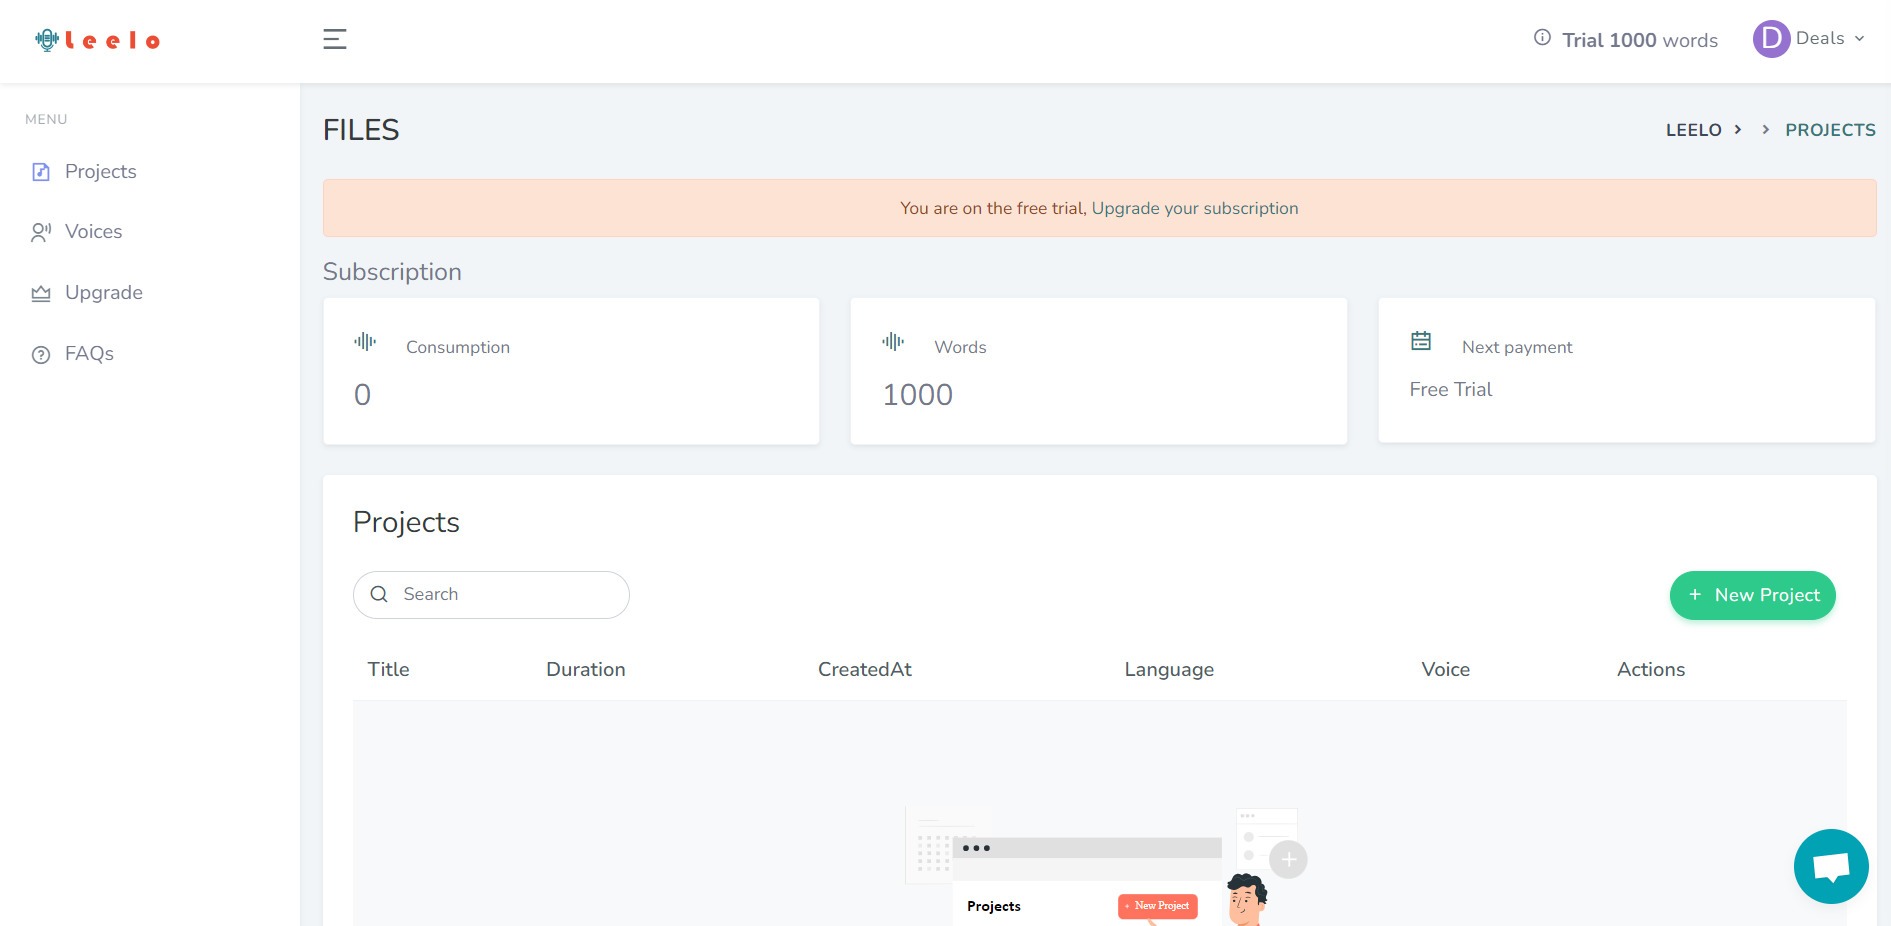Screen dimensions: 1891x926
Task: Open the Deals account dropdown arrow
Action: click(1860, 39)
